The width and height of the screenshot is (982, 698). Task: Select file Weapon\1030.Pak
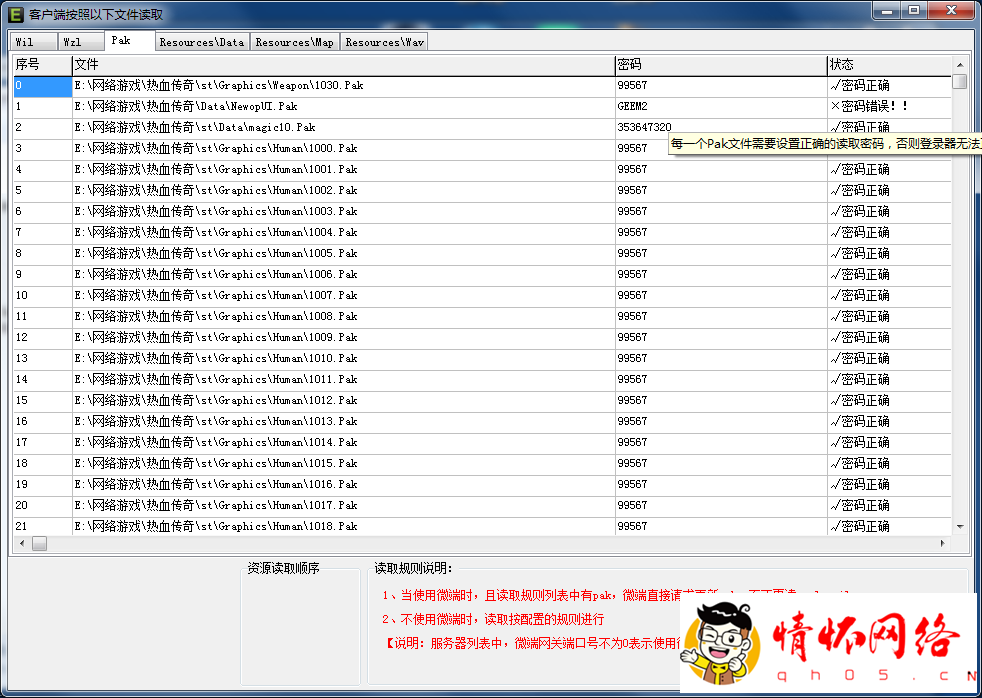344,86
